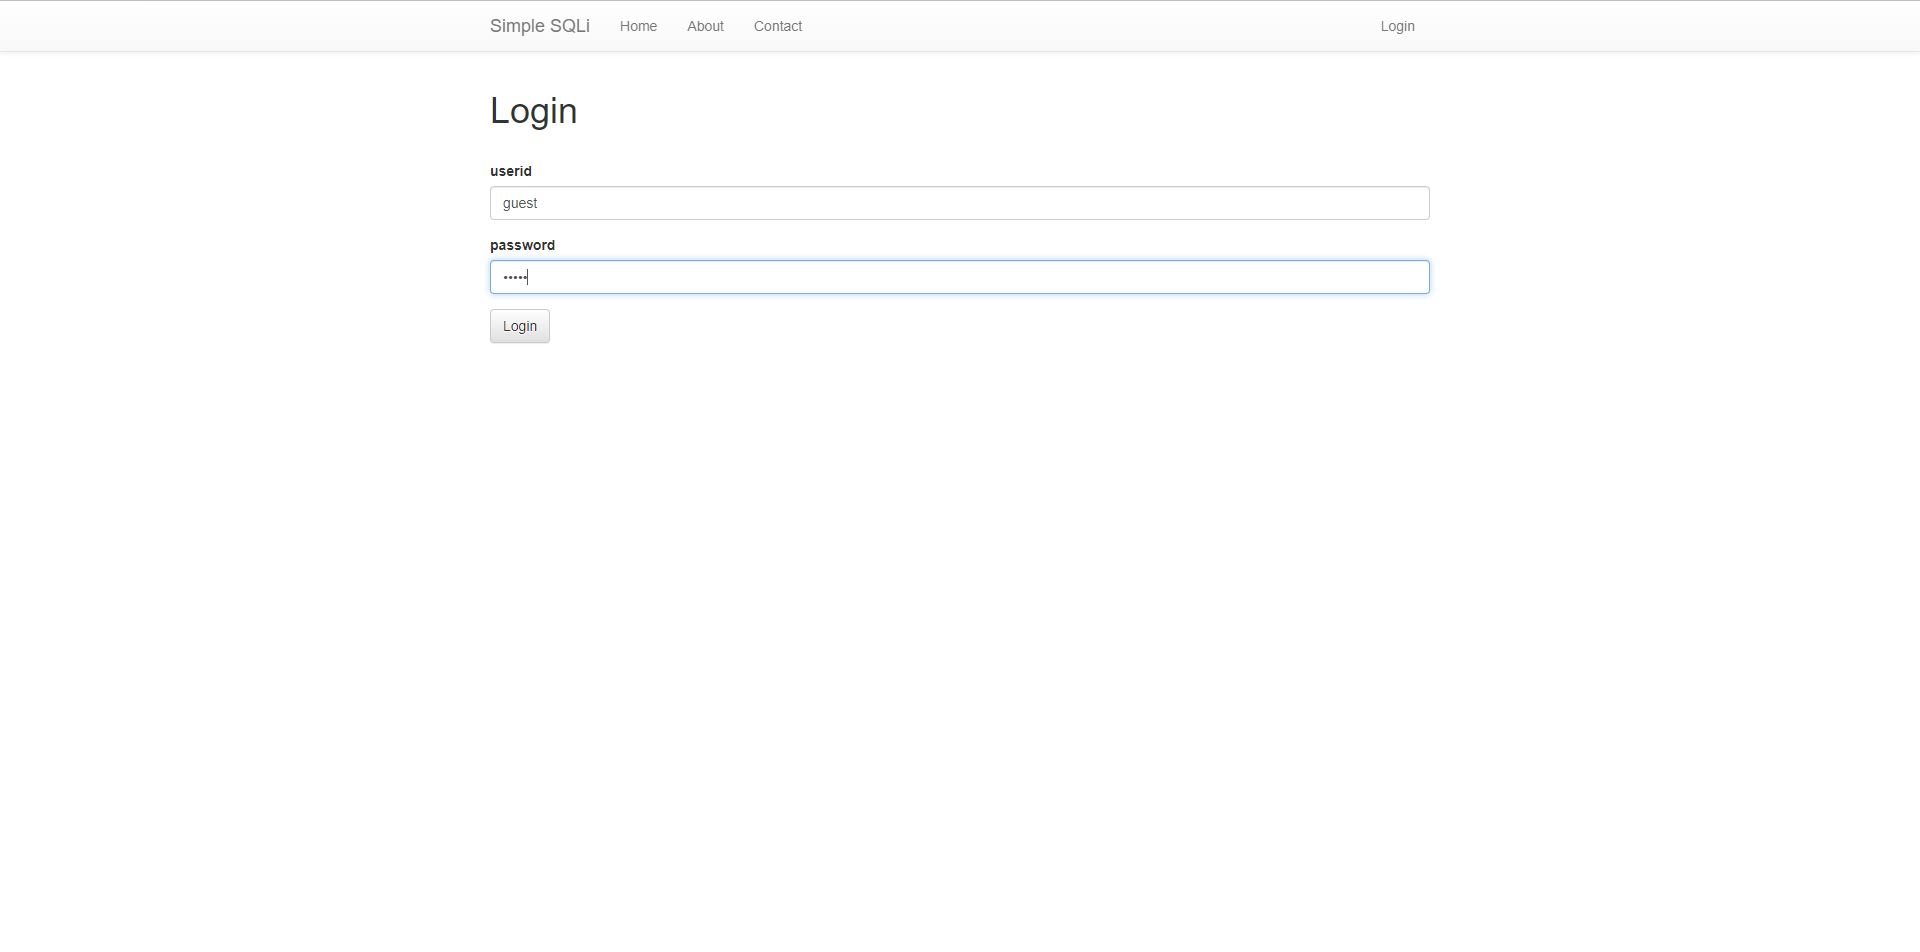1920x952 pixels.
Task: Submit with the Login button
Action: (x=520, y=326)
